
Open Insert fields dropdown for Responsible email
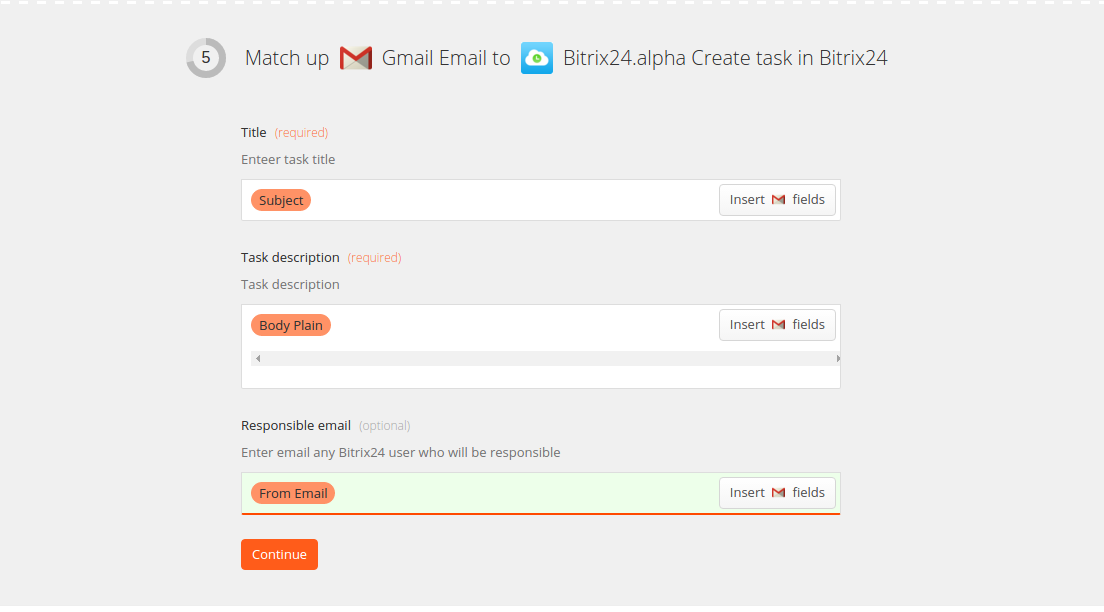777,493
